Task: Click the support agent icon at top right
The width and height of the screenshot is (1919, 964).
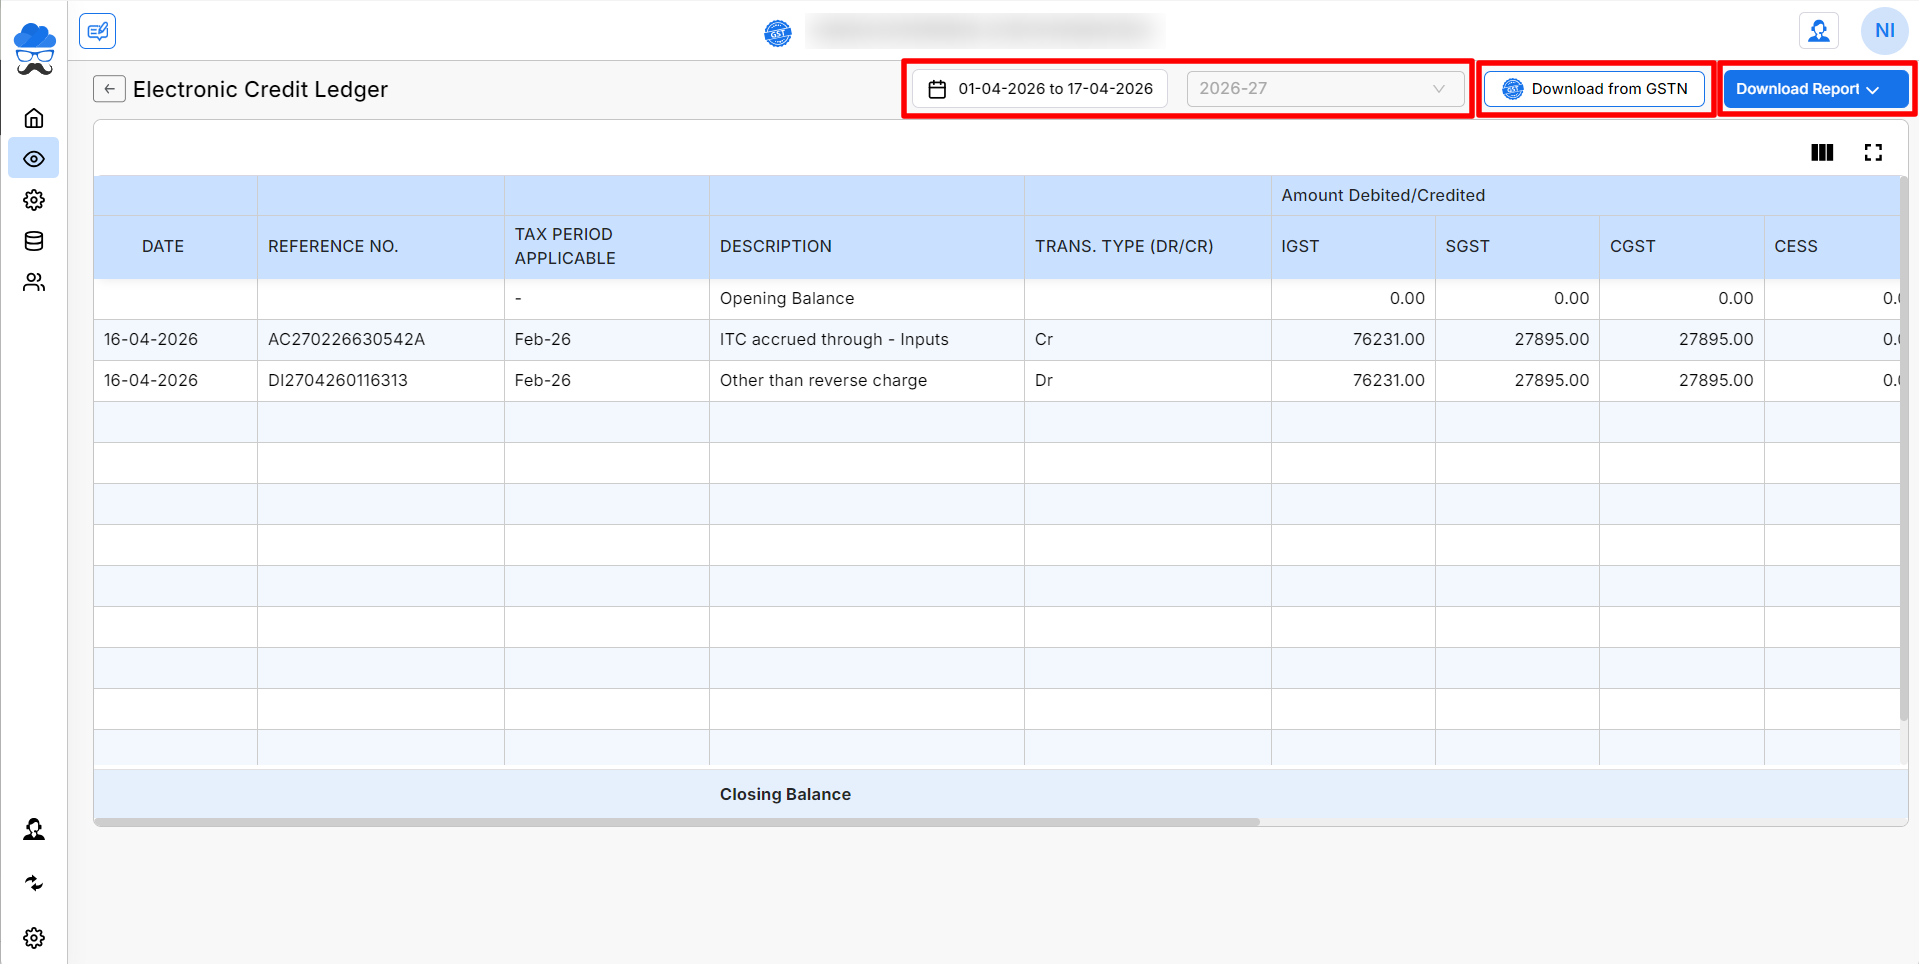Action: [x=1818, y=31]
